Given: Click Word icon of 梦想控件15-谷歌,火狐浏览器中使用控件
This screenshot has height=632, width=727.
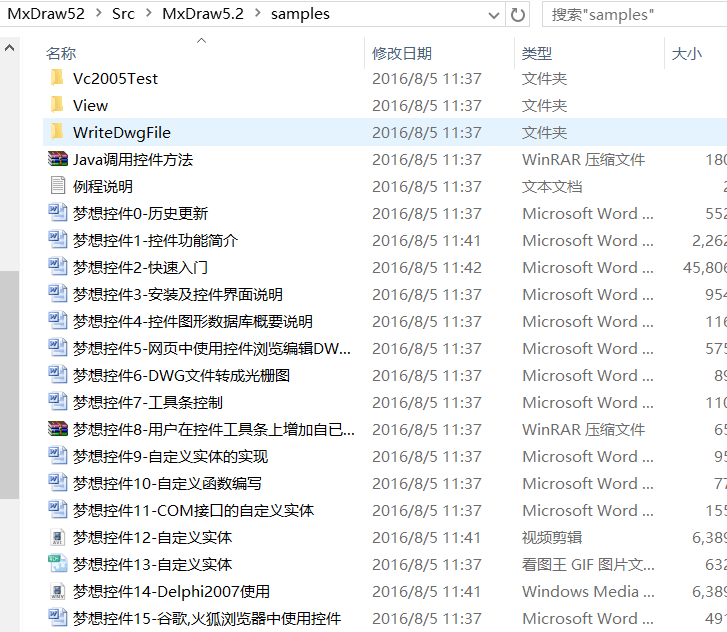Looking at the screenshot, I should (58, 618).
